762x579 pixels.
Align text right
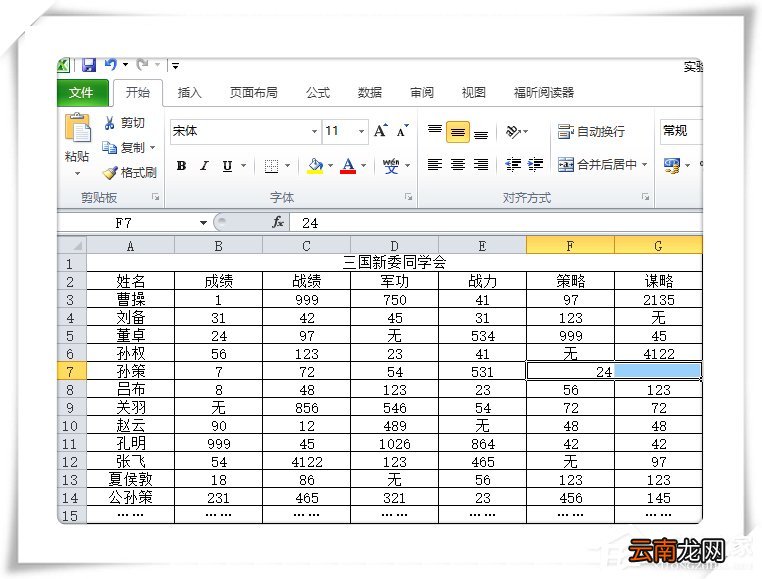(x=481, y=164)
